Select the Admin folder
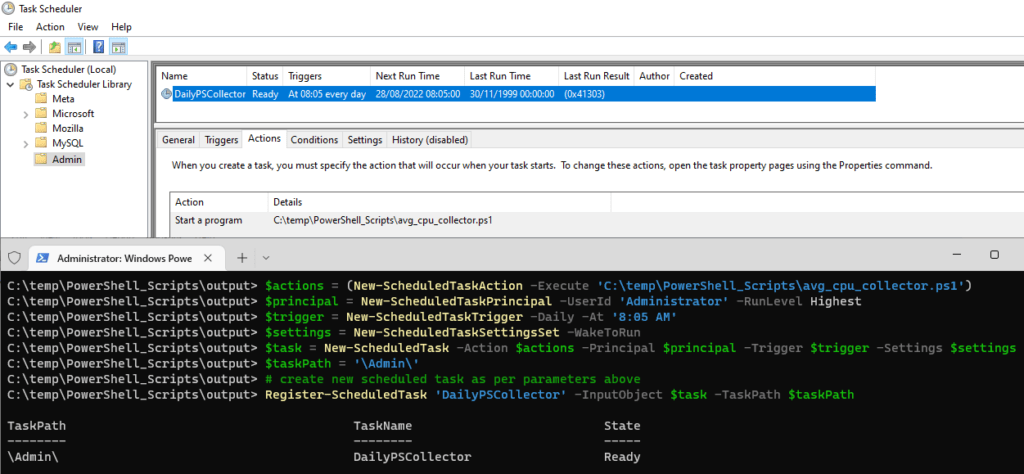The width and height of the screenshot is (1024, 474). click(68, 159)
